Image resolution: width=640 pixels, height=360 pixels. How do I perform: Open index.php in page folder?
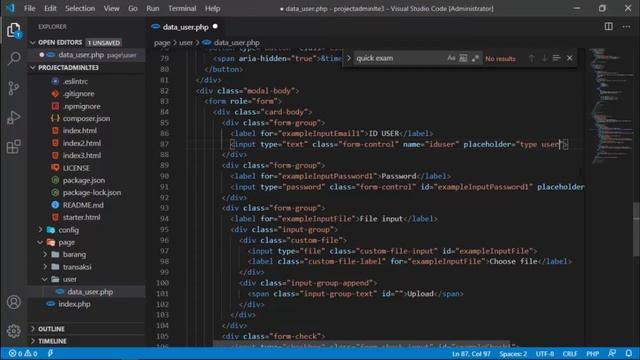(74, 304)
